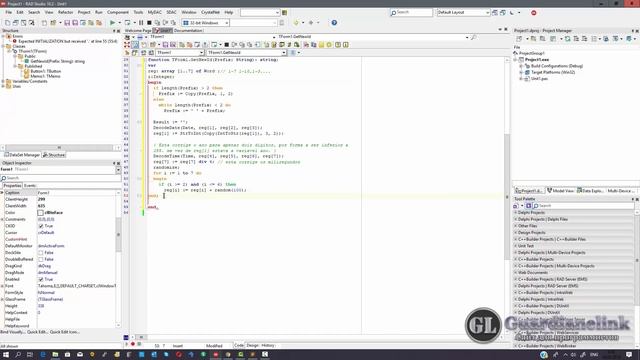Click the Active Configuration icon beside menu combo

click(284, 13)
